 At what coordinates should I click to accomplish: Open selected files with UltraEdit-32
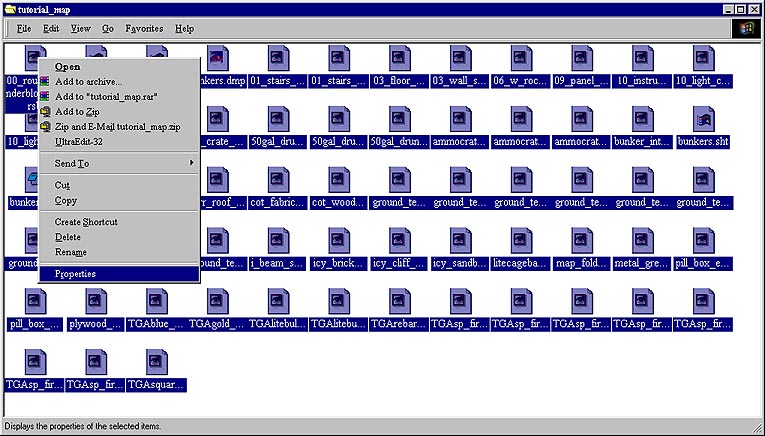pos(80,141)
